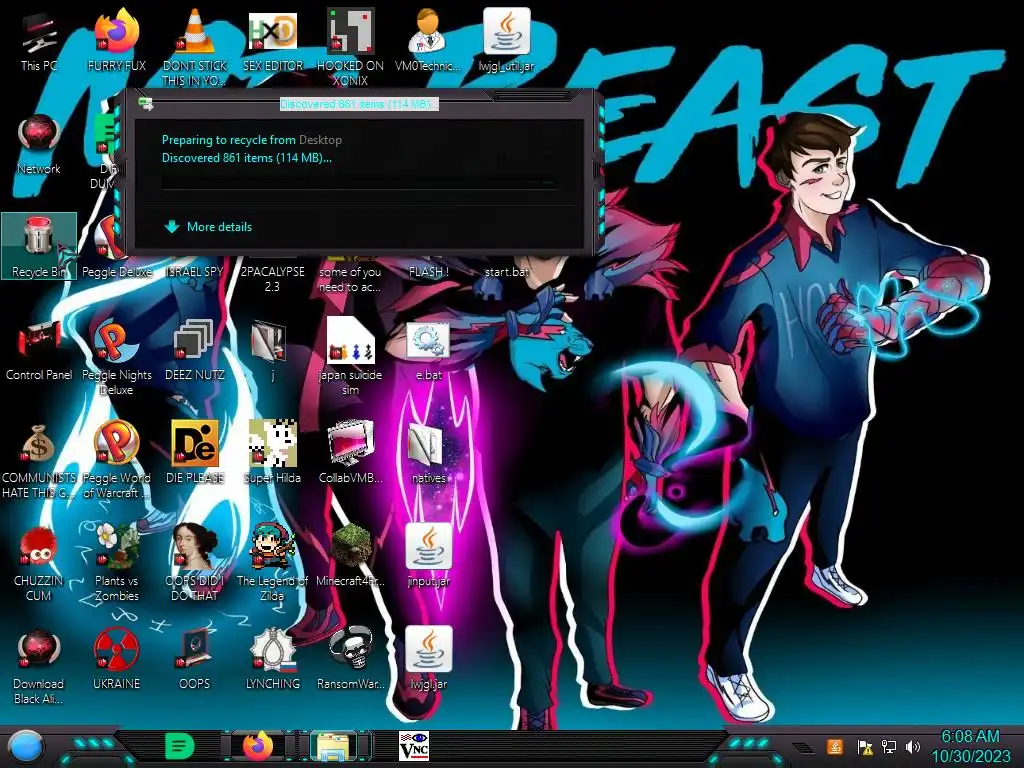Launch the Plants vs Zombies shortcut
The height and width of the screenshot is (768, 1024).
116,563
